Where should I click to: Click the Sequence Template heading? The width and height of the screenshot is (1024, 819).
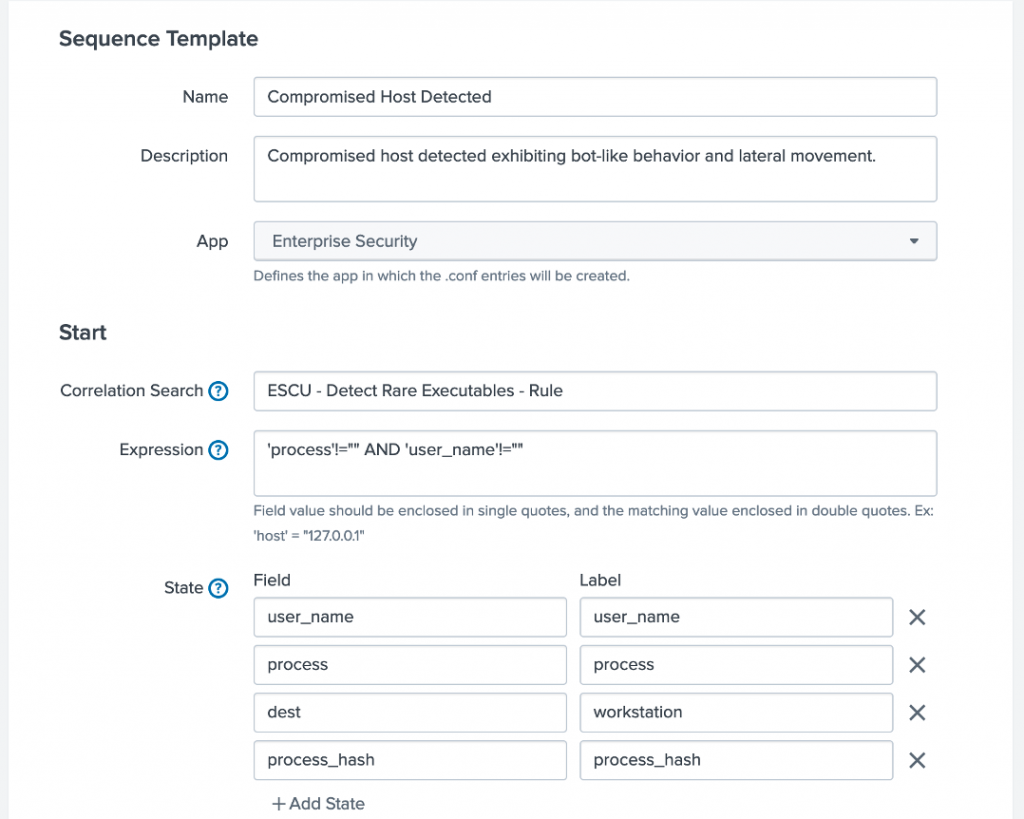pos(158,39)
